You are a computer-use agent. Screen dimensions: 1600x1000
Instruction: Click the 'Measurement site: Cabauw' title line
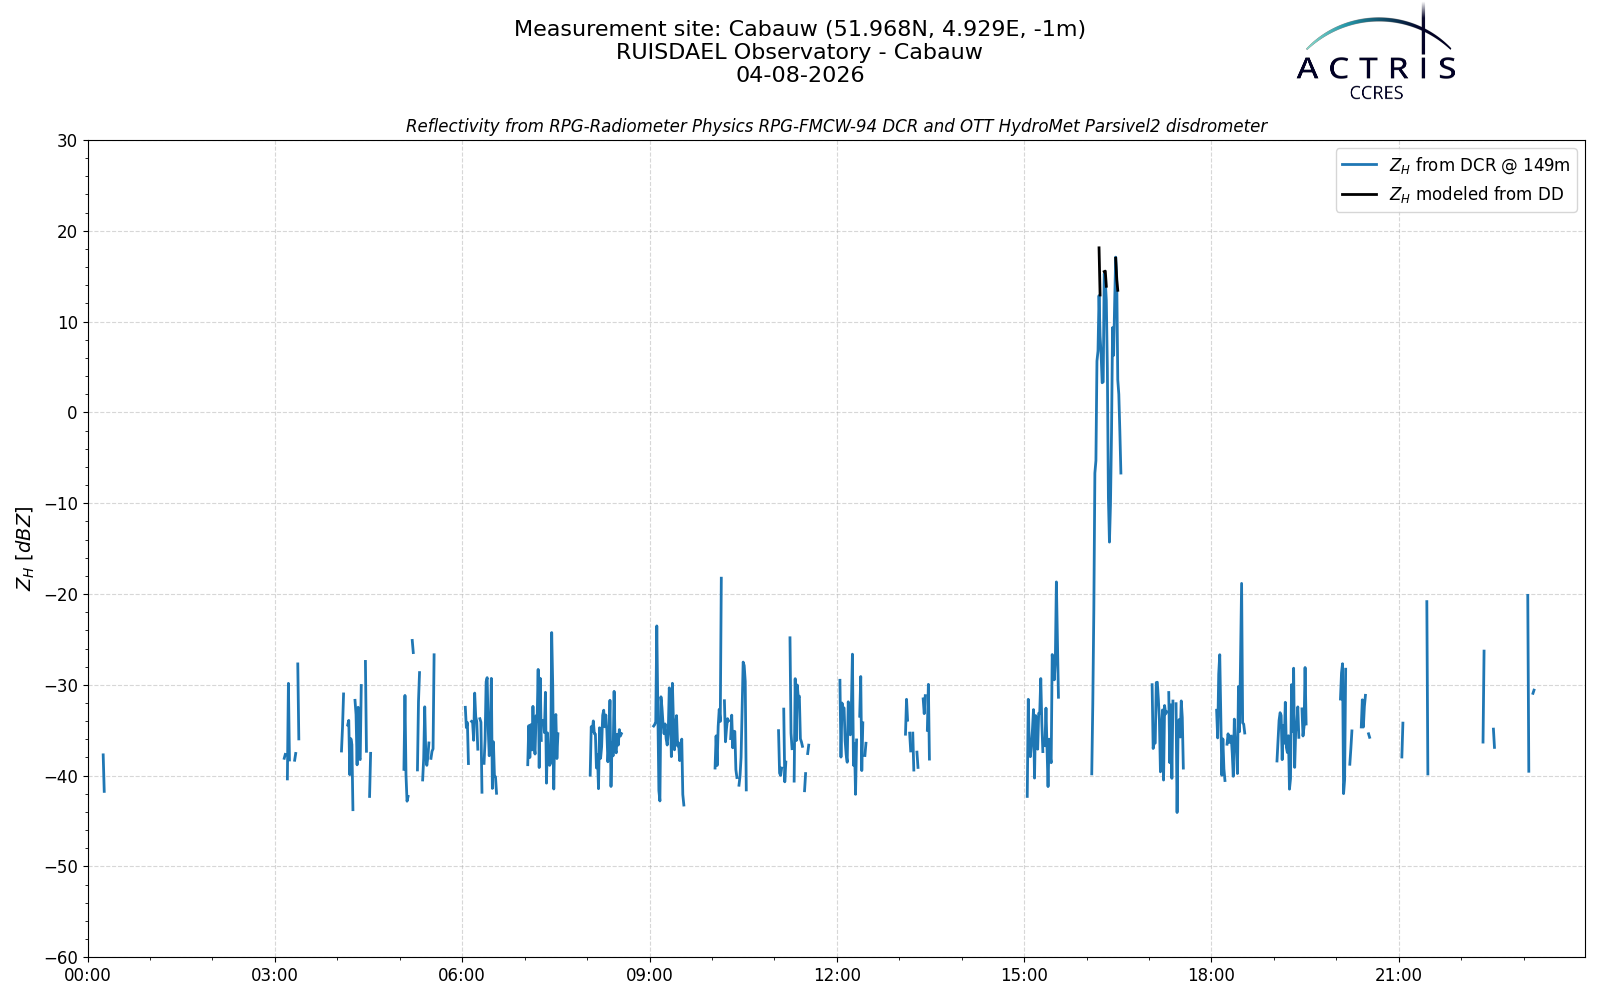click(x=800, y=29)
